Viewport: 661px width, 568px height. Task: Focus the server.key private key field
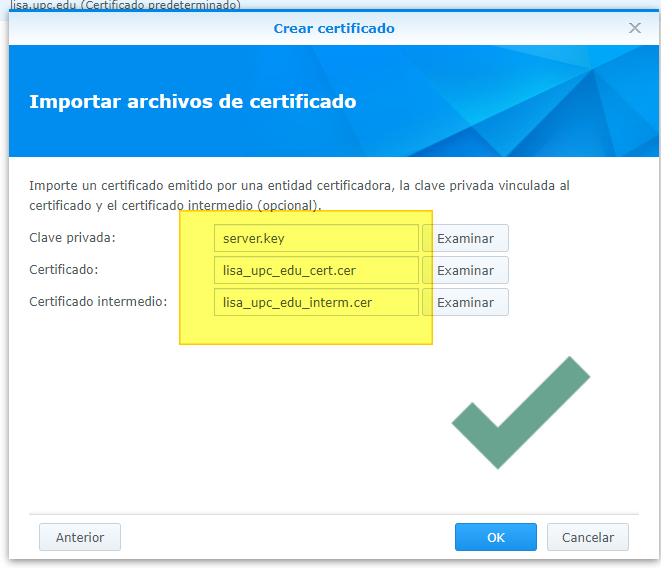(316, 238)
